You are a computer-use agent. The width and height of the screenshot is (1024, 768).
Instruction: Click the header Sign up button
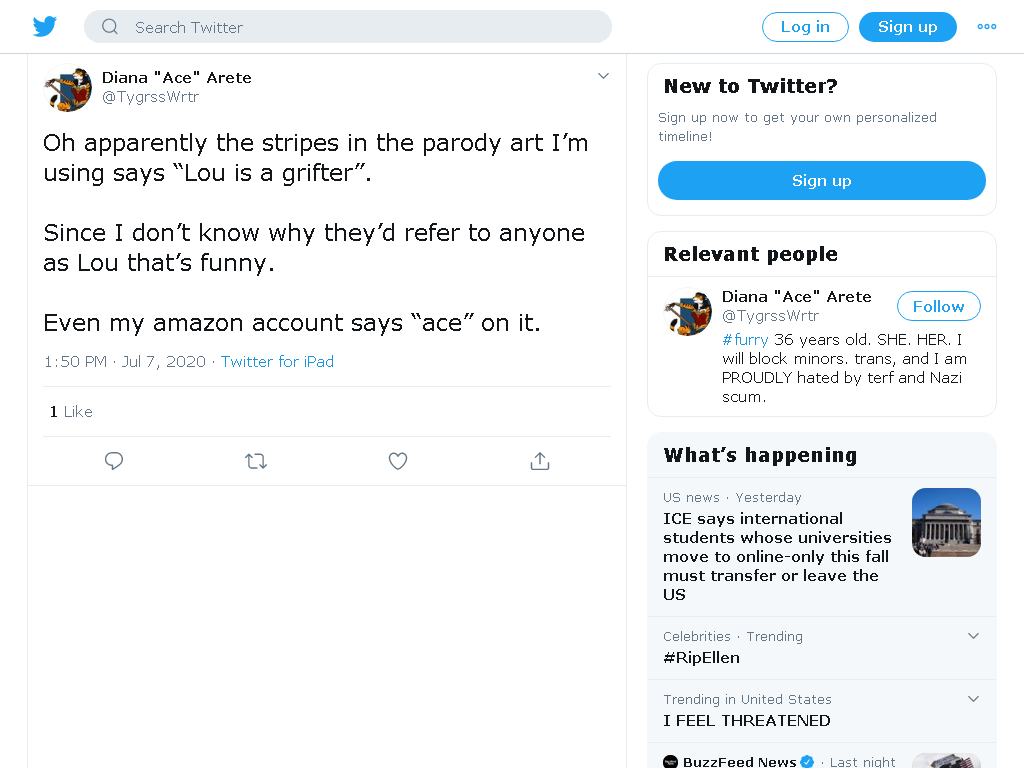pos(907,27)
